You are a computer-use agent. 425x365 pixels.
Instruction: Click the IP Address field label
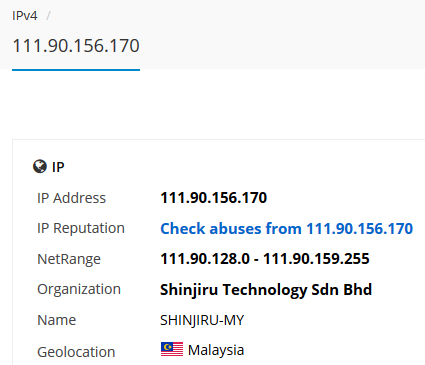[71, 198]
